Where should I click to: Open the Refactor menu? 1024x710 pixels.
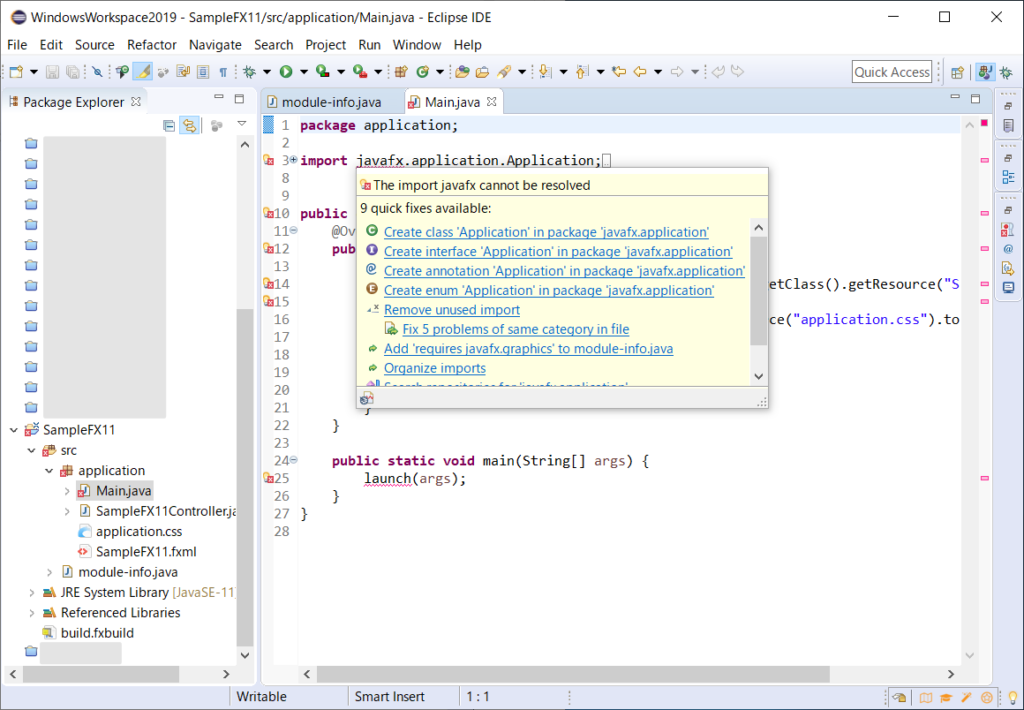151,45
